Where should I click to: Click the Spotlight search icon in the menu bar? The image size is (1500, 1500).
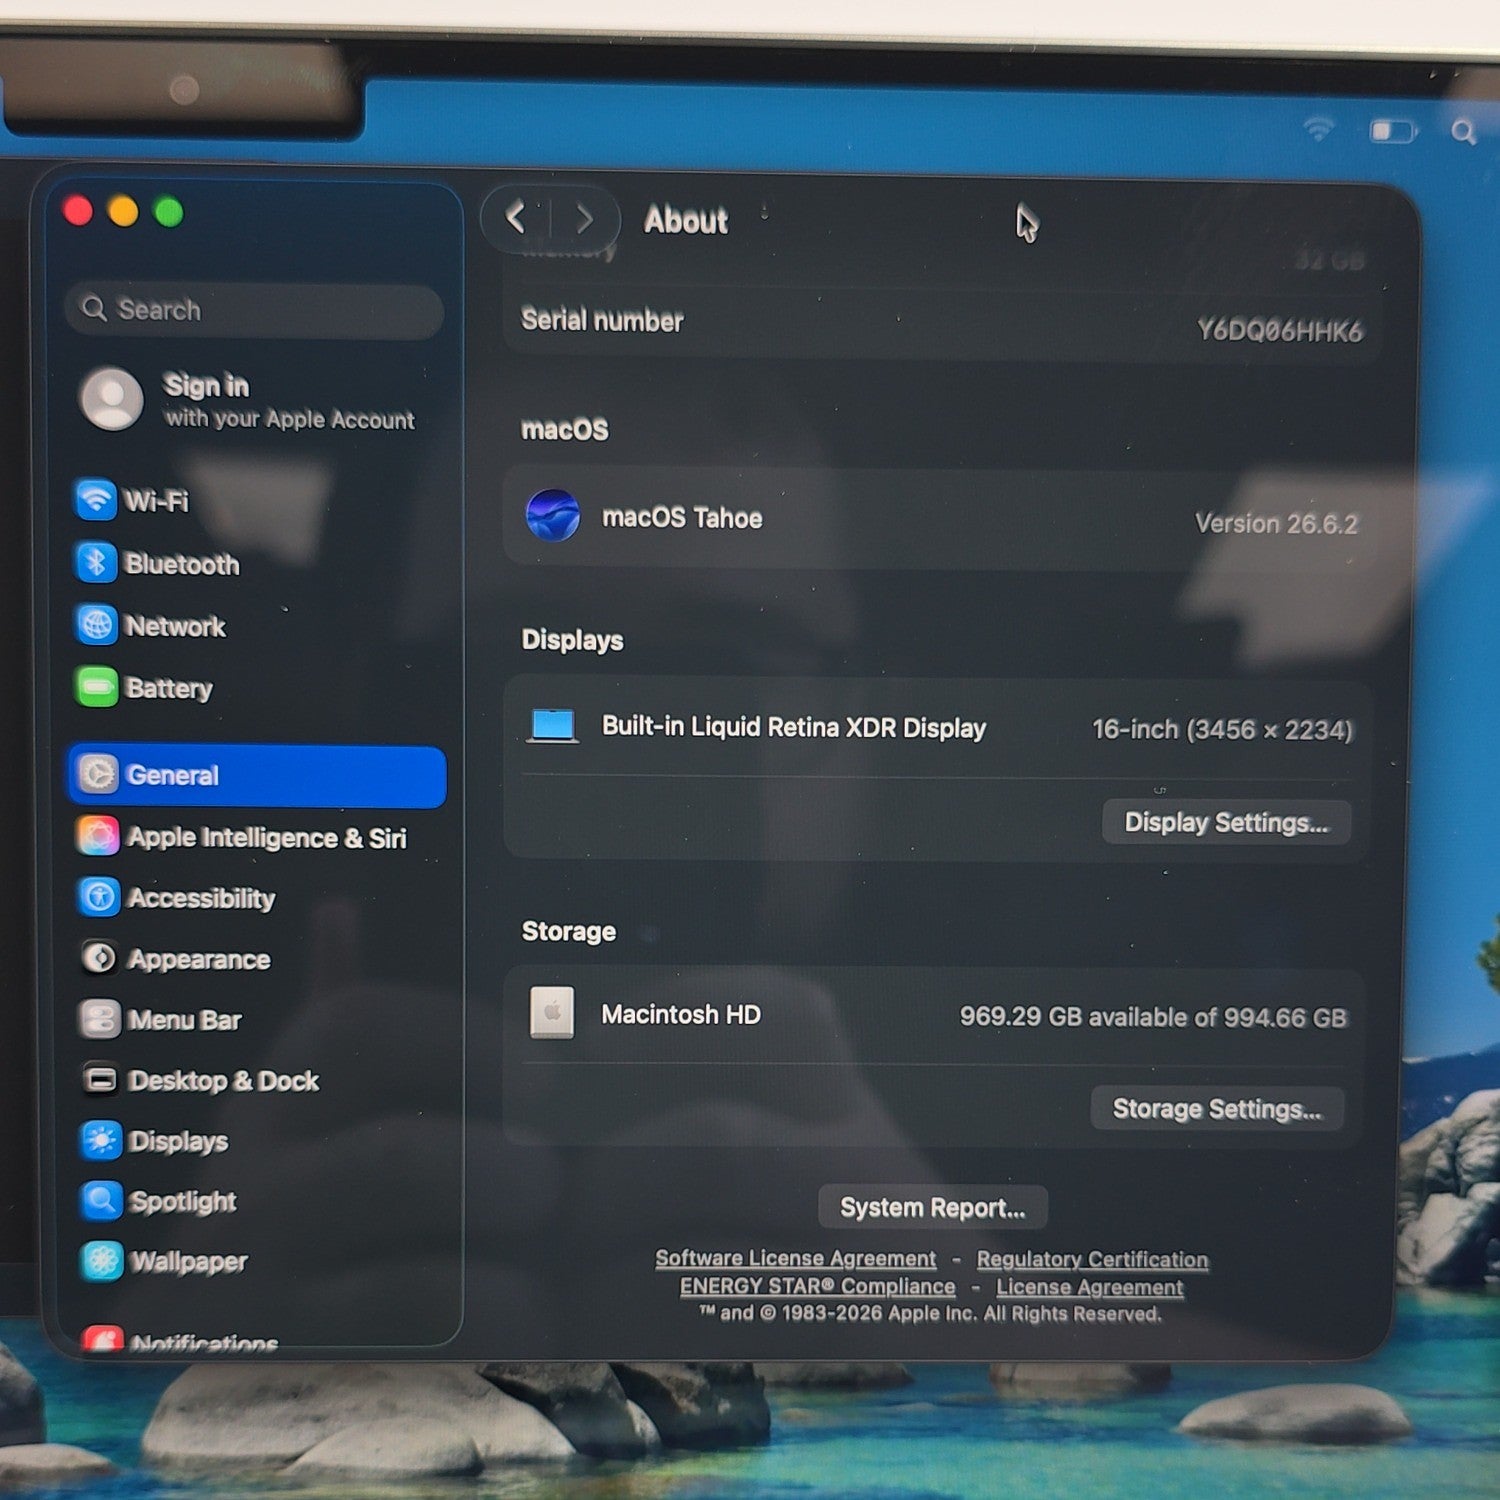1463,132
